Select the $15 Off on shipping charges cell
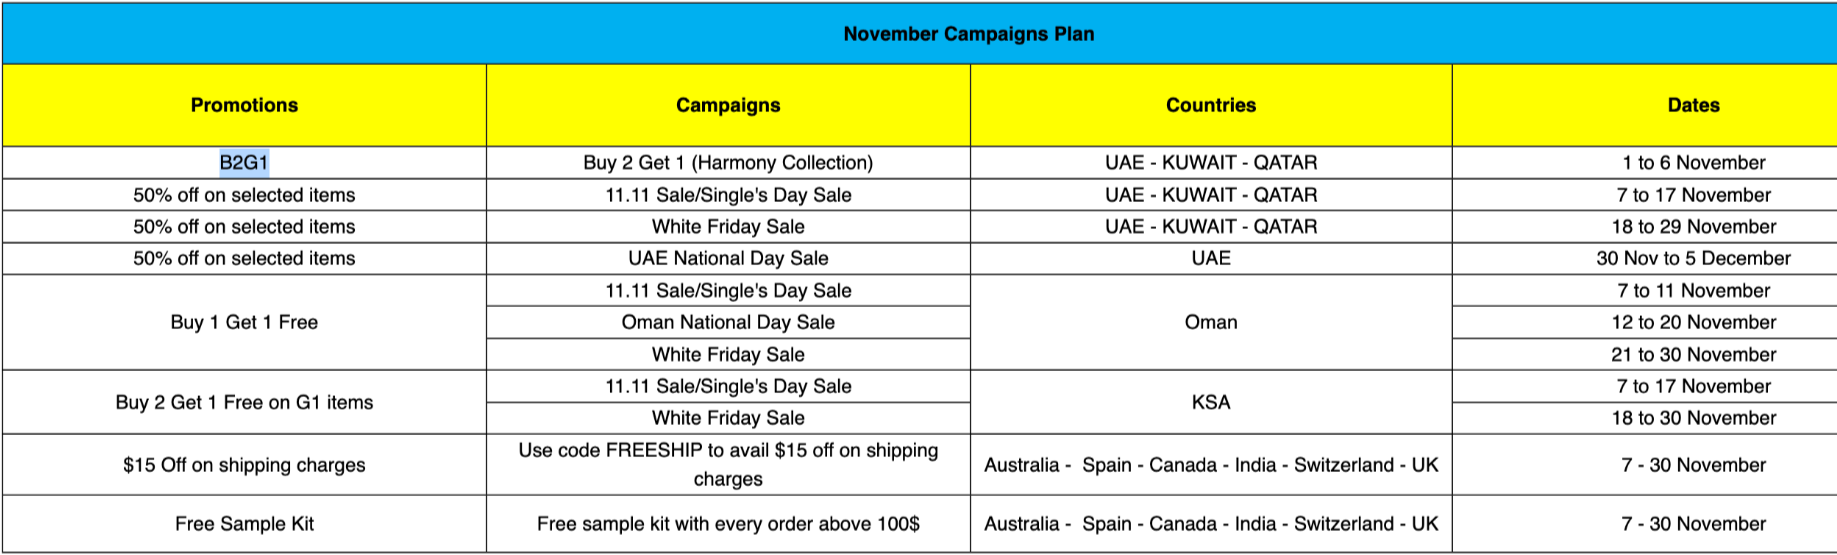Image resolution: width=1837 pixels, height=555 pixels. pos(244,465)
